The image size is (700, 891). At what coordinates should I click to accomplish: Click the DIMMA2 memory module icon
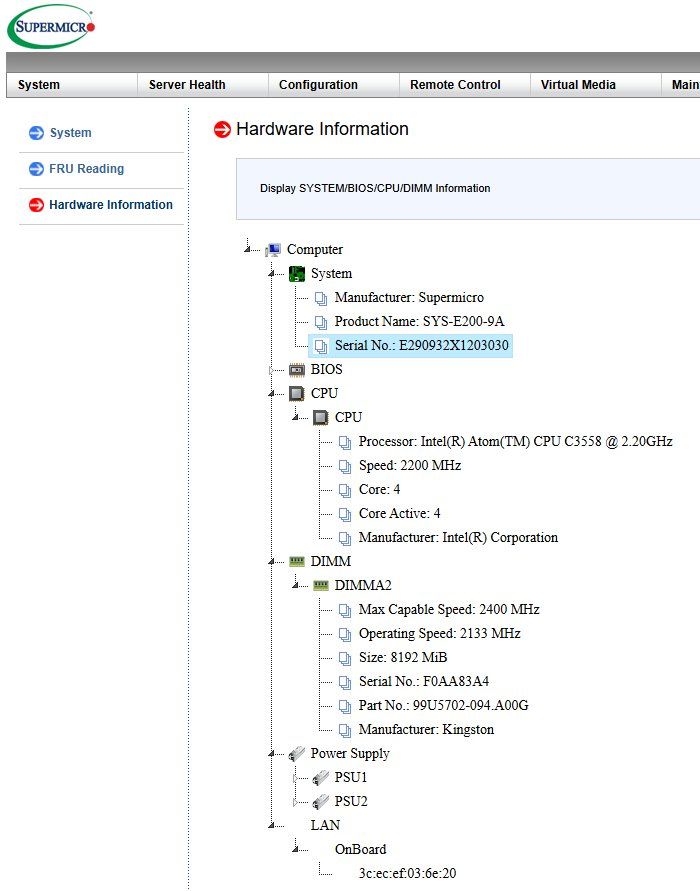[320, 585]
